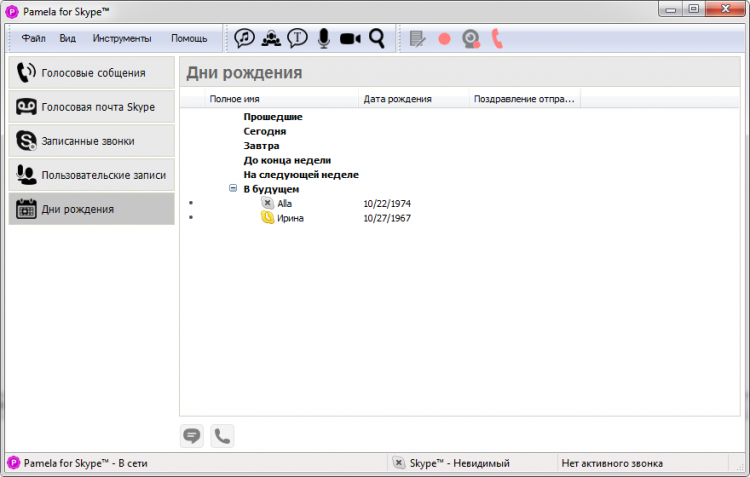The height and width of the screenshot is (477, 750).
Task: Open Голосовые сообщения section
Action: pyautogui.click(x=91, y=73)
